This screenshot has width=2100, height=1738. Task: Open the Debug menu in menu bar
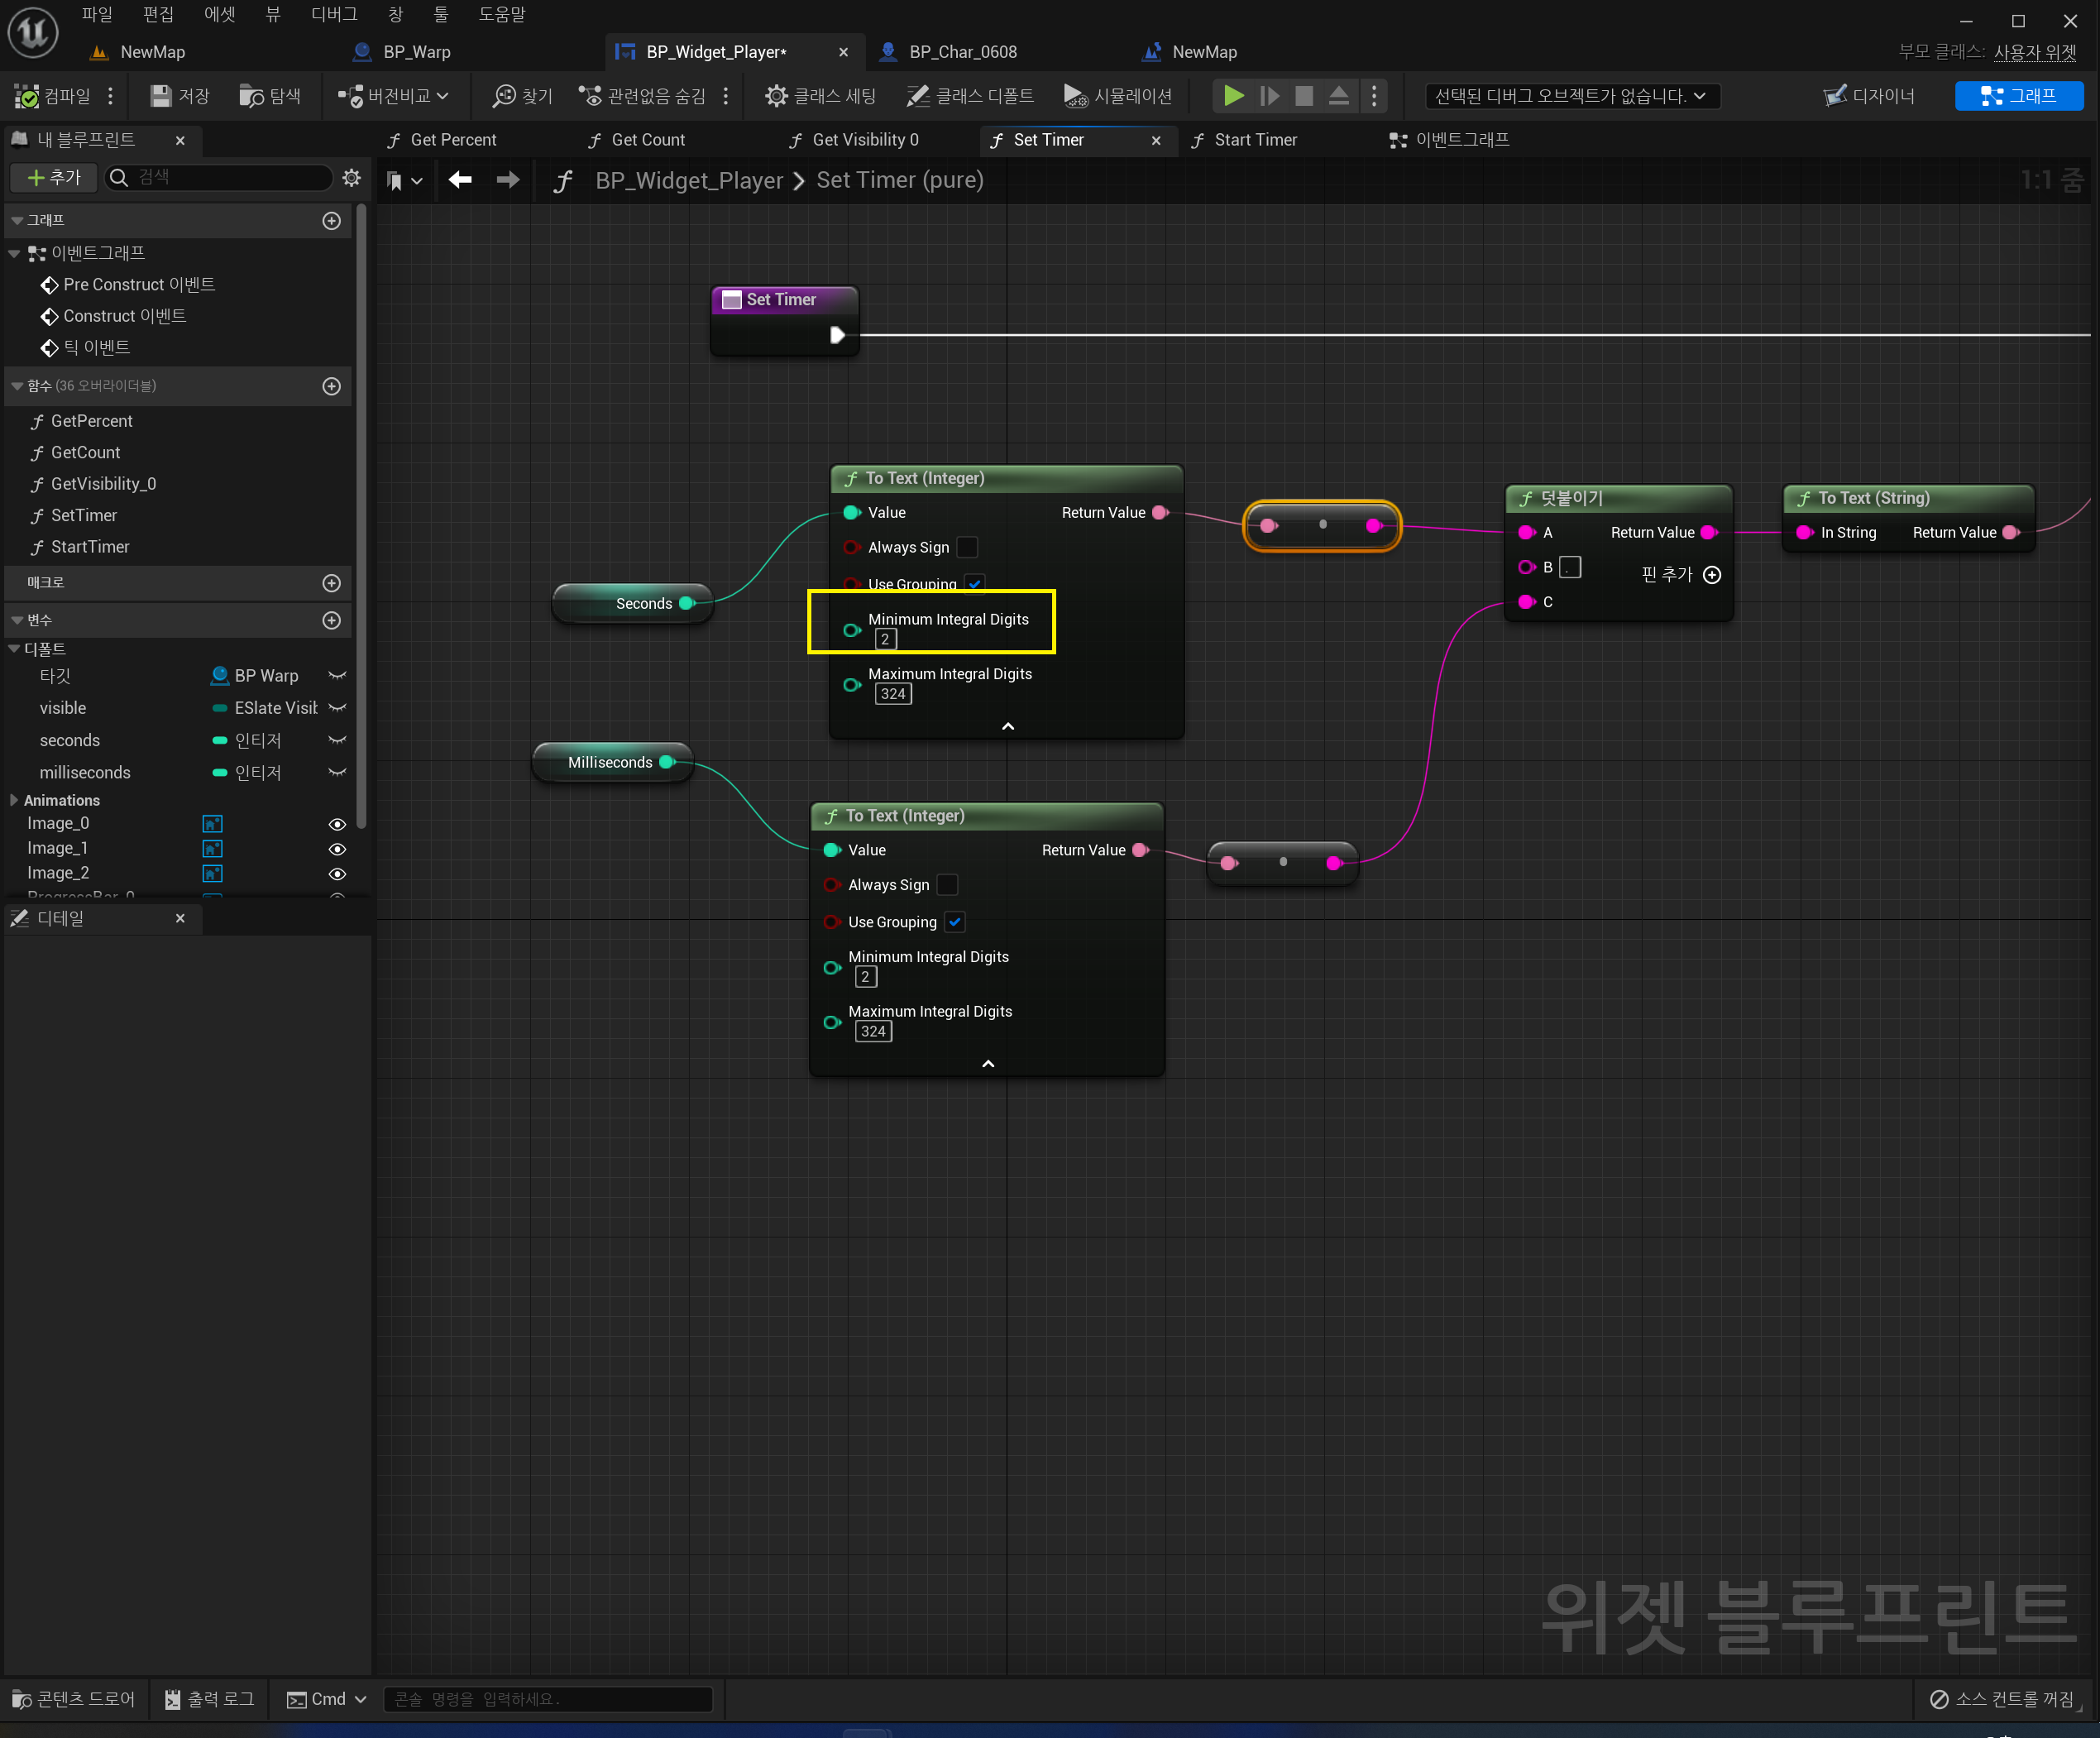[333, 14]
